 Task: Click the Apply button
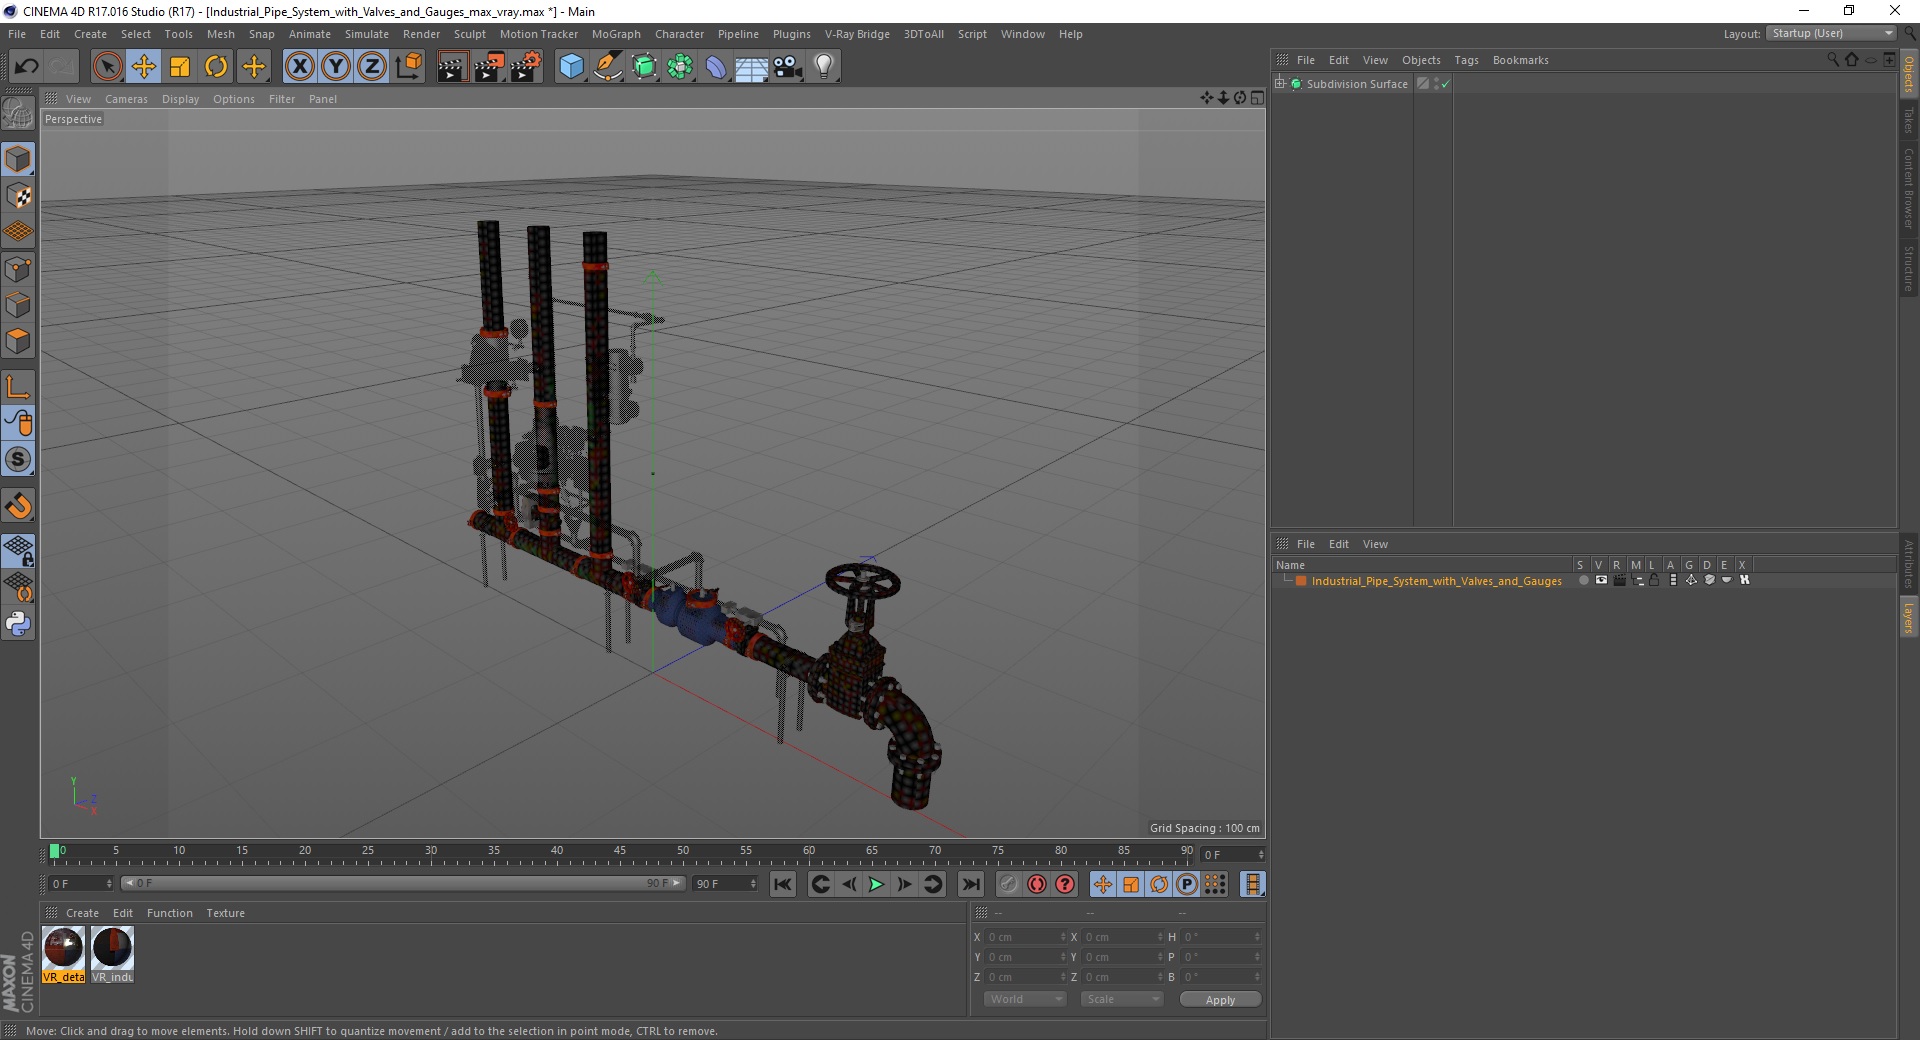pyautogui.click(x=1220, y=1000)
